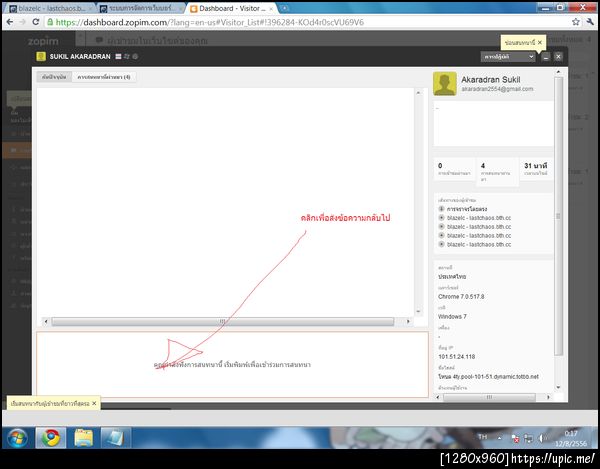Click the volume speaker tray icon
600x469 pixels.
click(541, 438)
